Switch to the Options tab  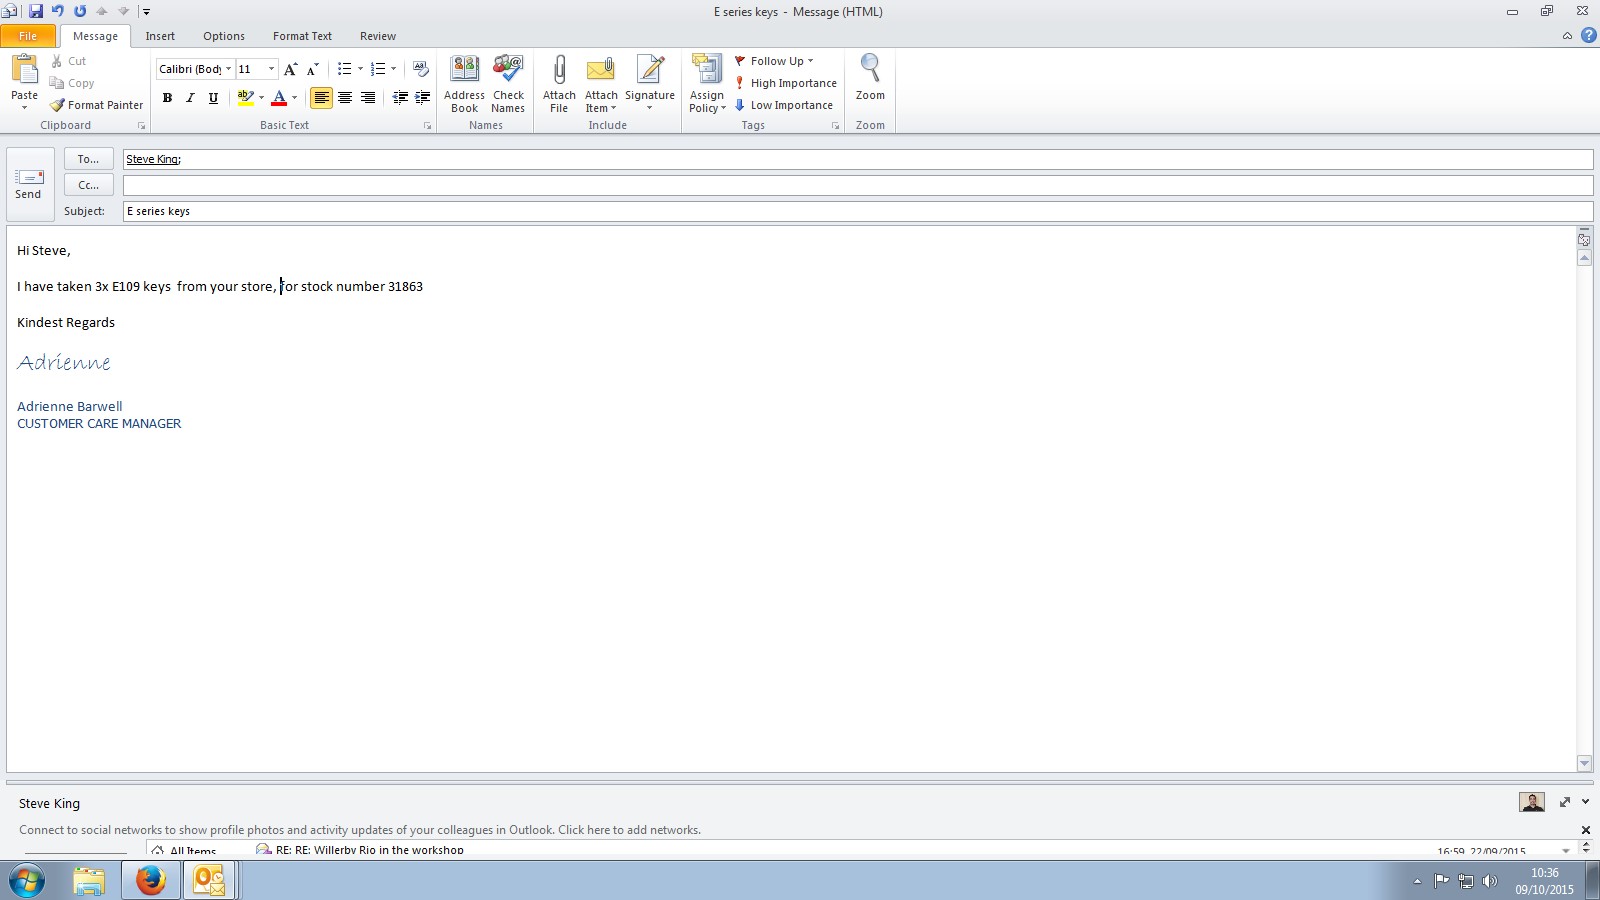click(224, 36)
